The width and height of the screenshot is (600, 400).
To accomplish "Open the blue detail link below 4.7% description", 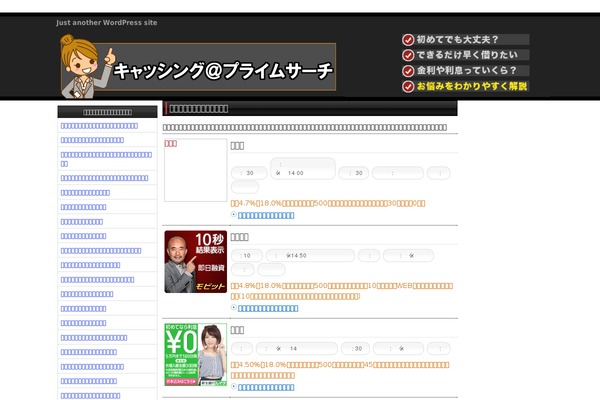I will tap(266, 216).
